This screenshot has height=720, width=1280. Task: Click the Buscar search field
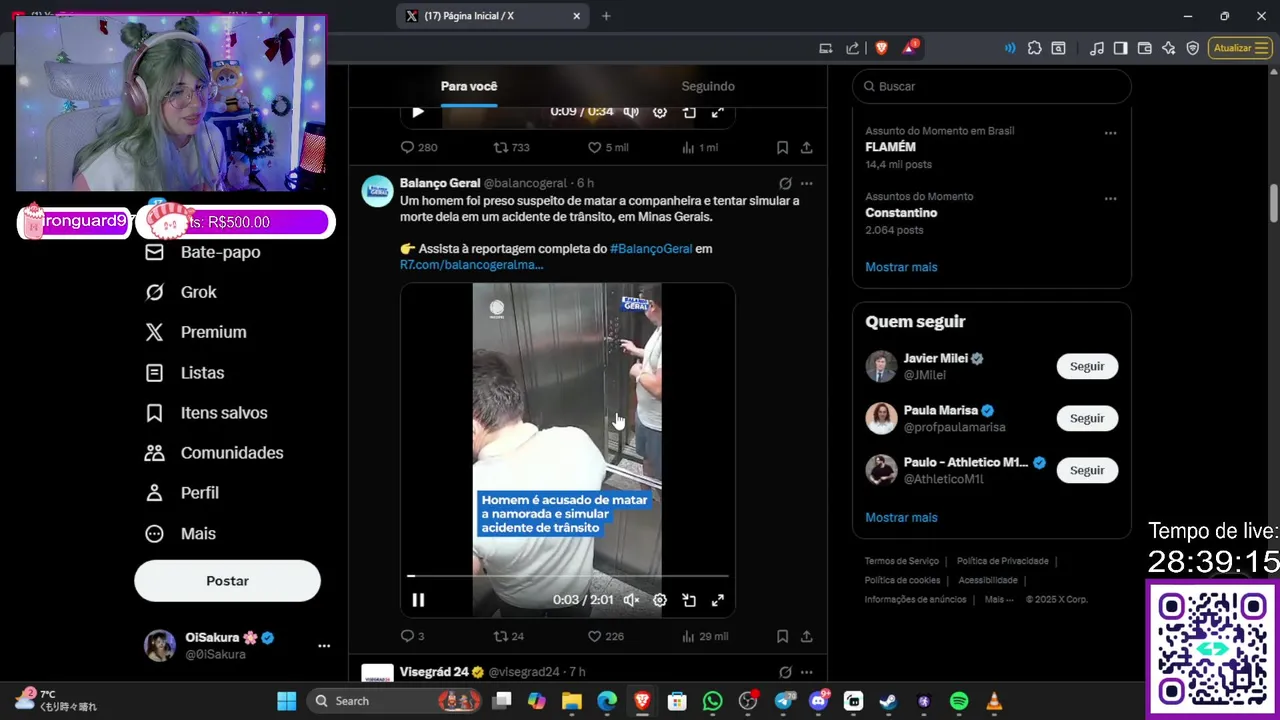tap(992, 86)
